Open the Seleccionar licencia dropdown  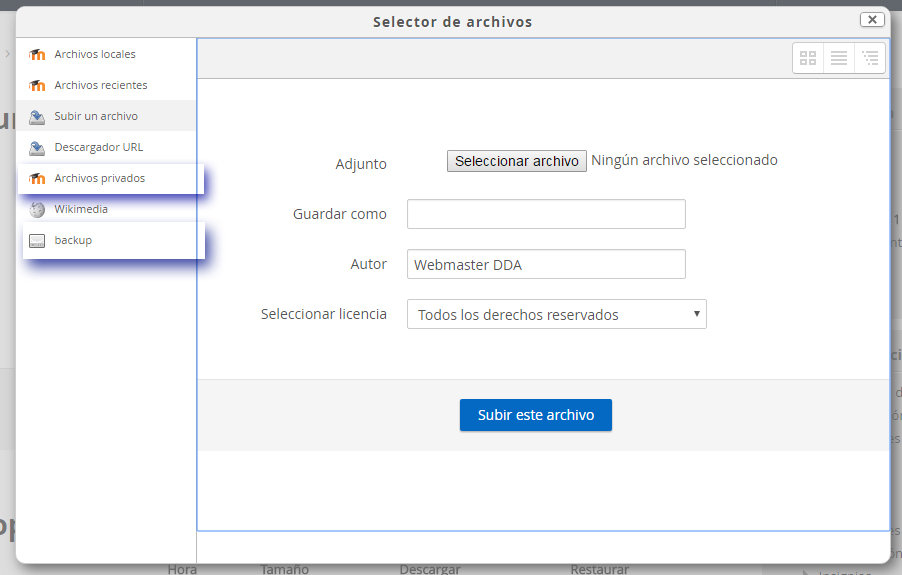556,315
